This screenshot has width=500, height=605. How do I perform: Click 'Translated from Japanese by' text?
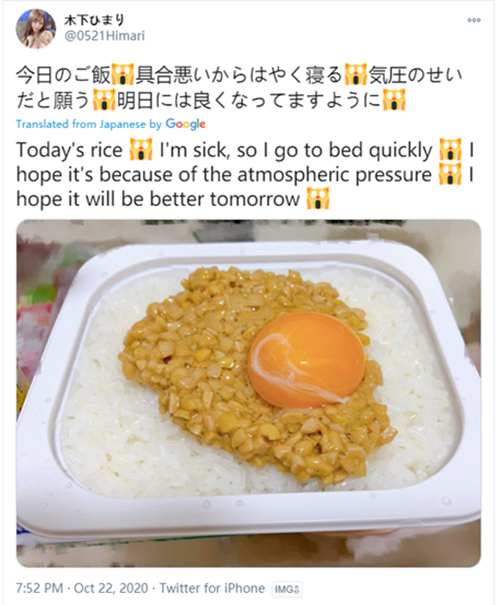[89, 124]
